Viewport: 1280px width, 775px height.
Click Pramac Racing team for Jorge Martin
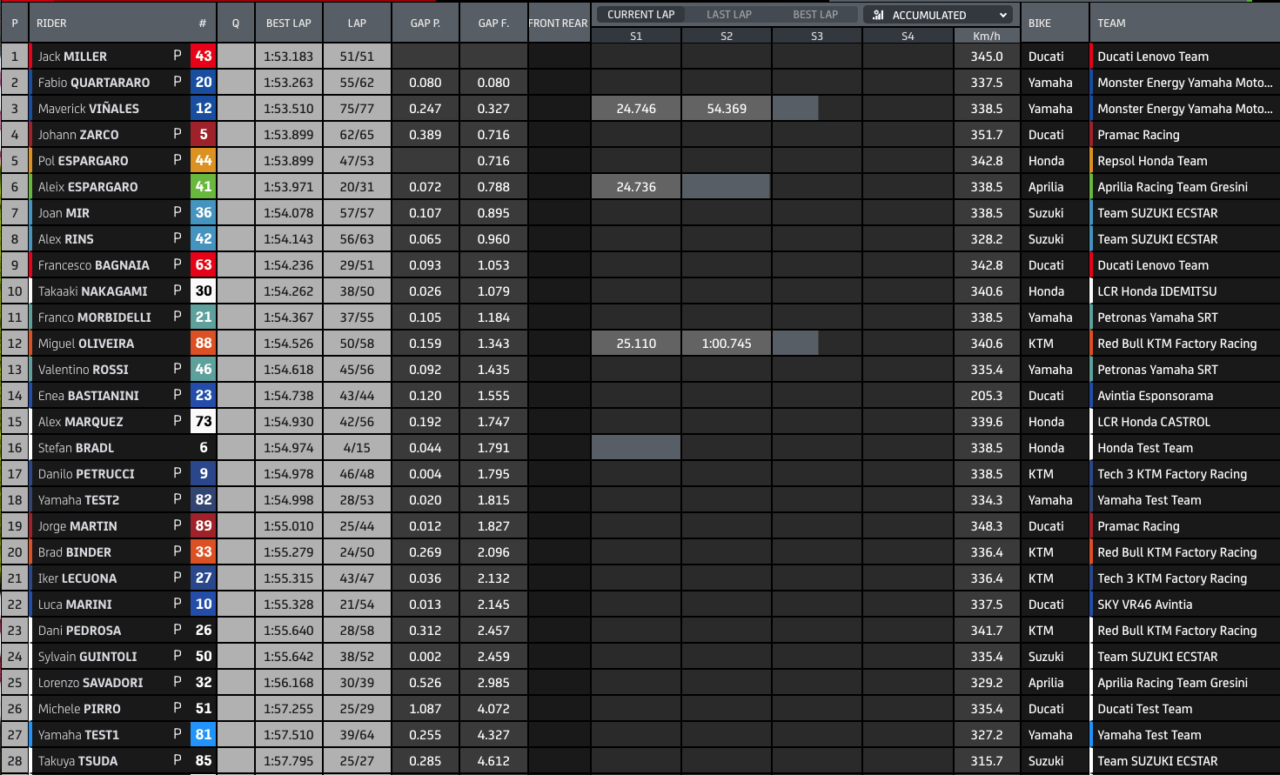tap(1138, 526)
